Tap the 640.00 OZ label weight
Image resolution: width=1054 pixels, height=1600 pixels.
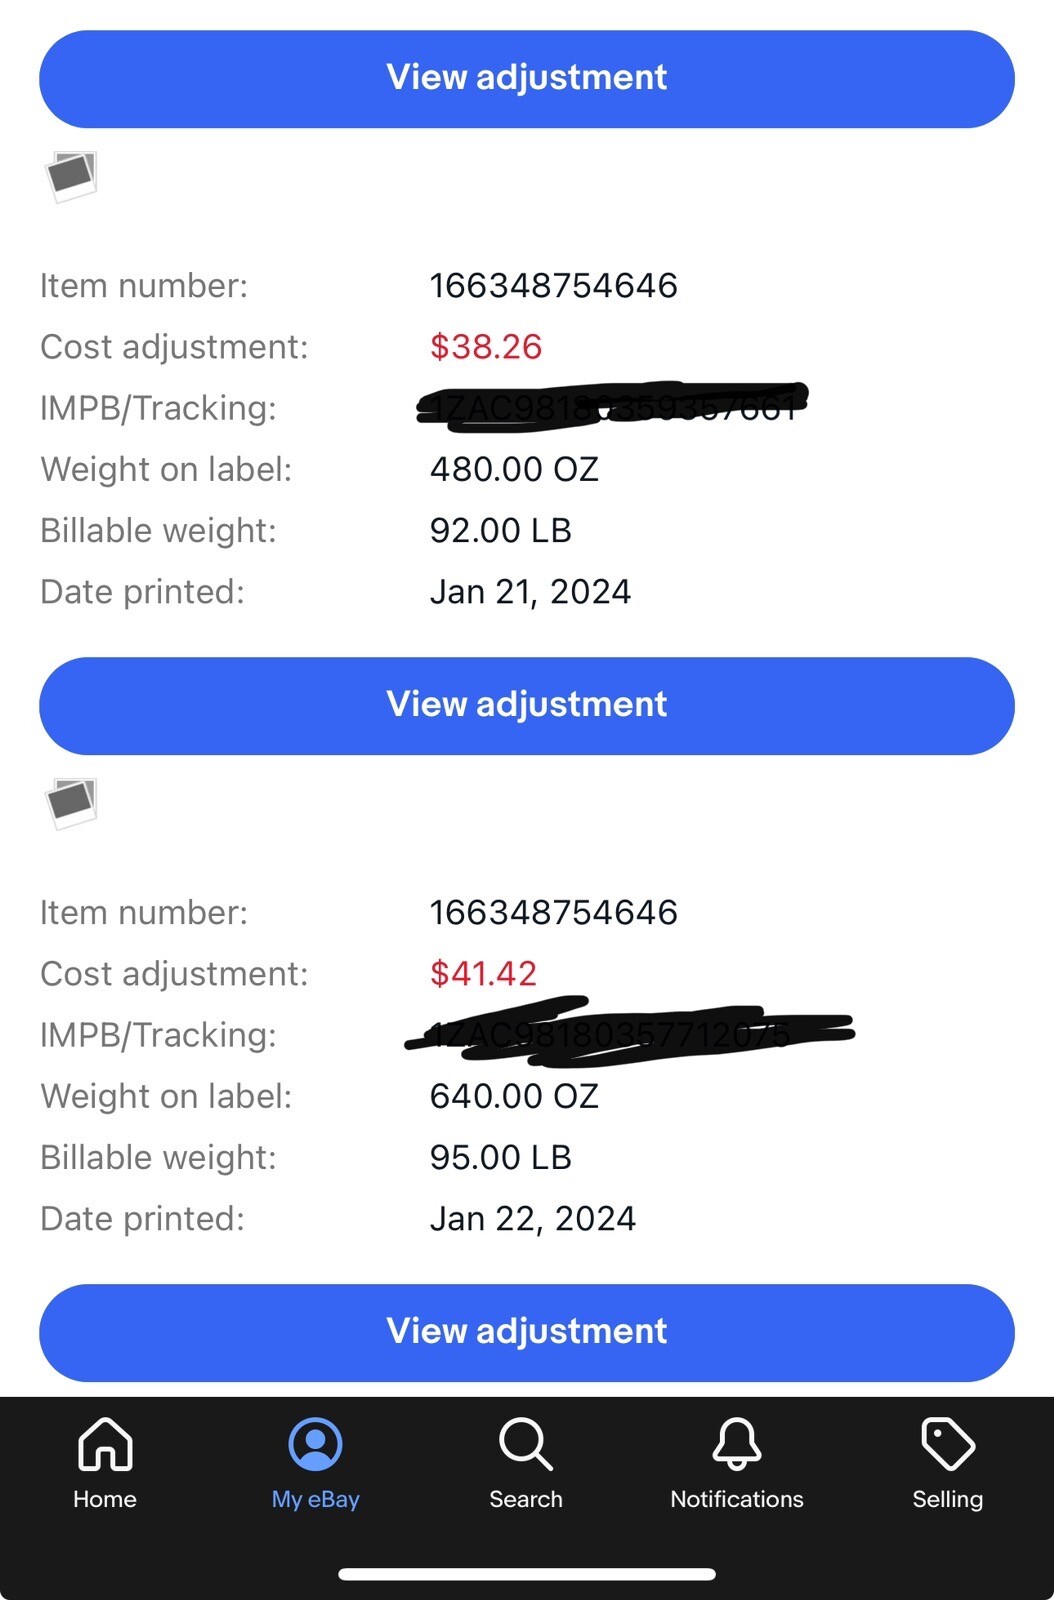[x=514, y=1096]
